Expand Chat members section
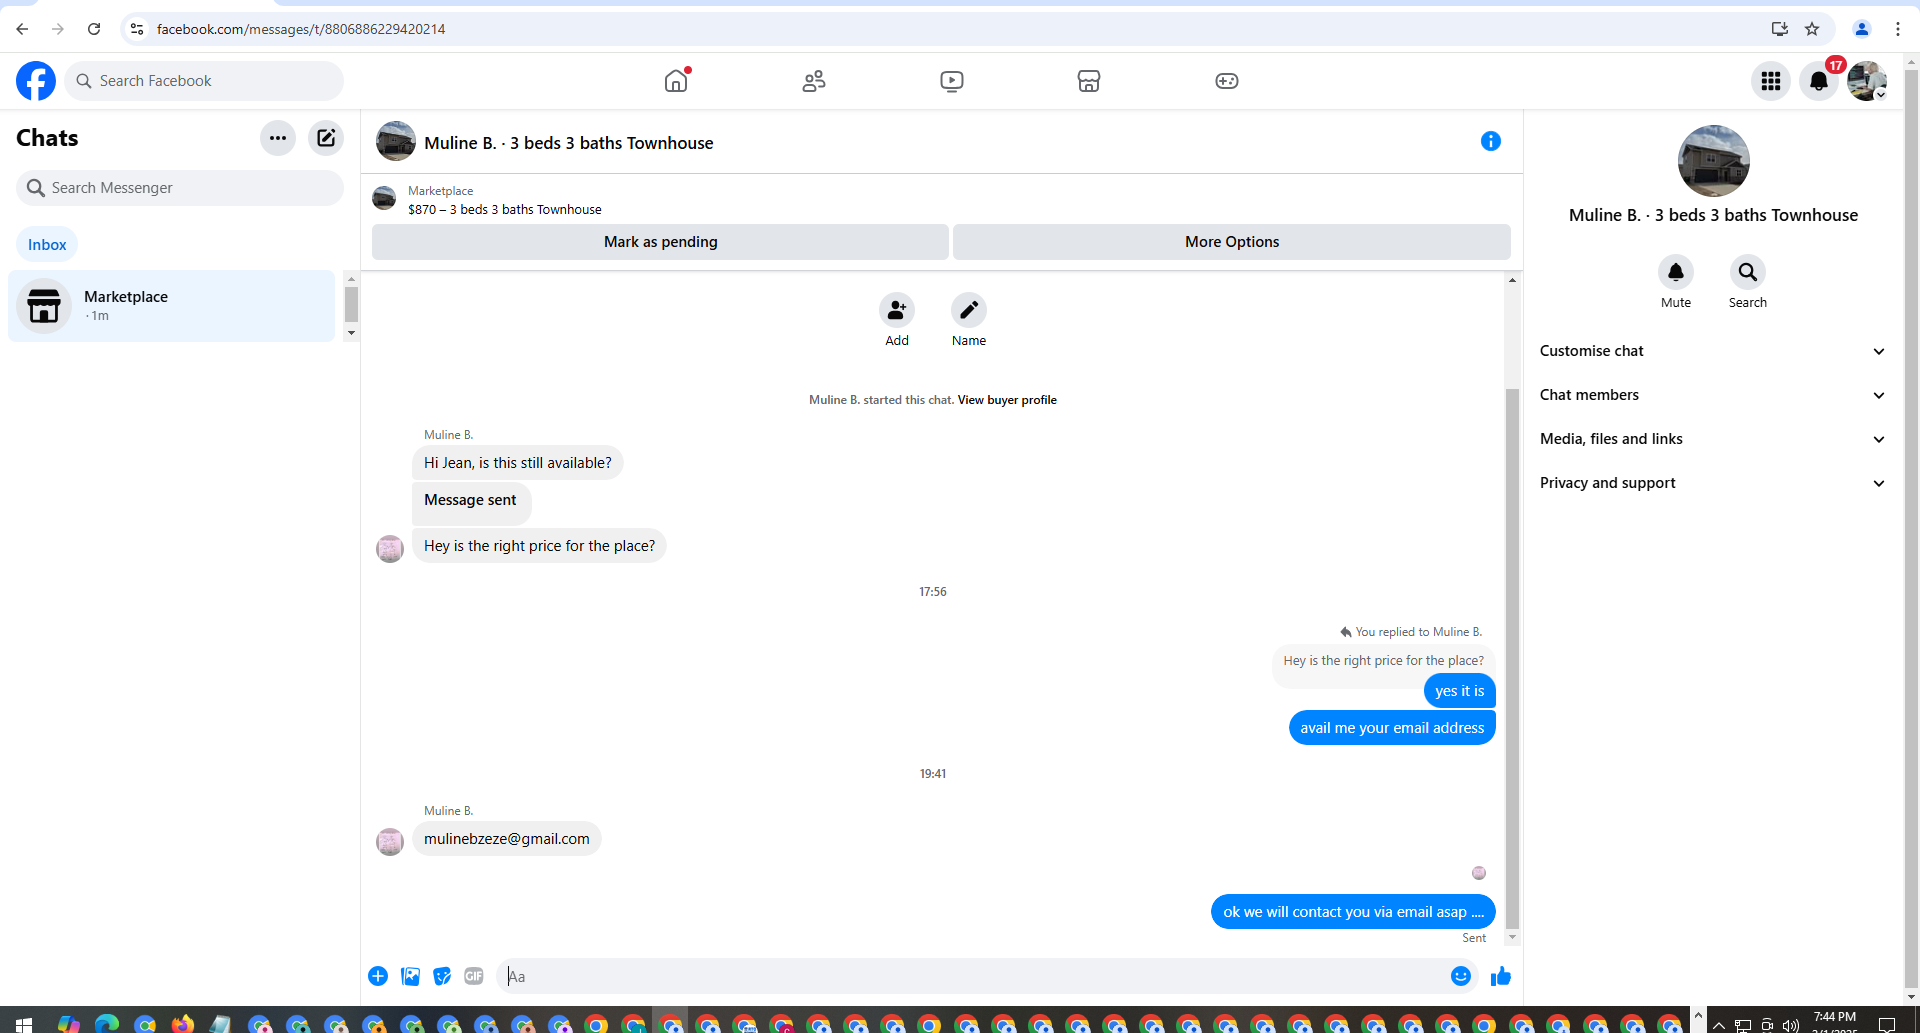This screenshot has width=1920, height=1033. pyautogui.click(x=1713, y=395)
